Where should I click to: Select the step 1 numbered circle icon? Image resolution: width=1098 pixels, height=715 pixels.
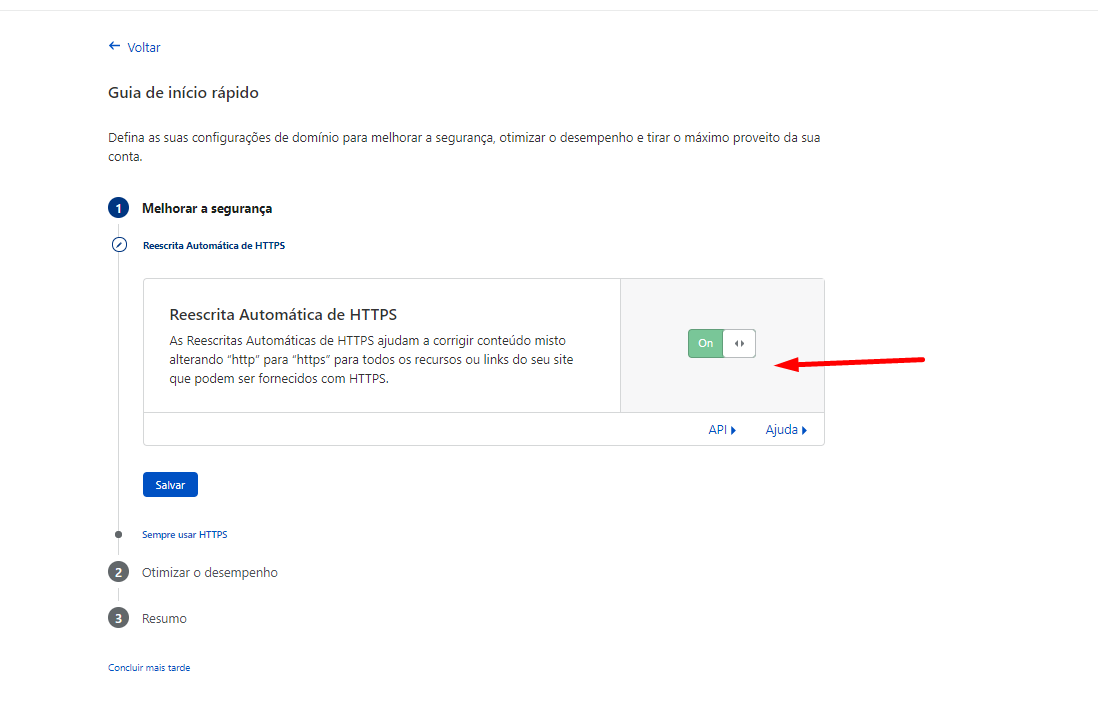[x=118, y=208]
